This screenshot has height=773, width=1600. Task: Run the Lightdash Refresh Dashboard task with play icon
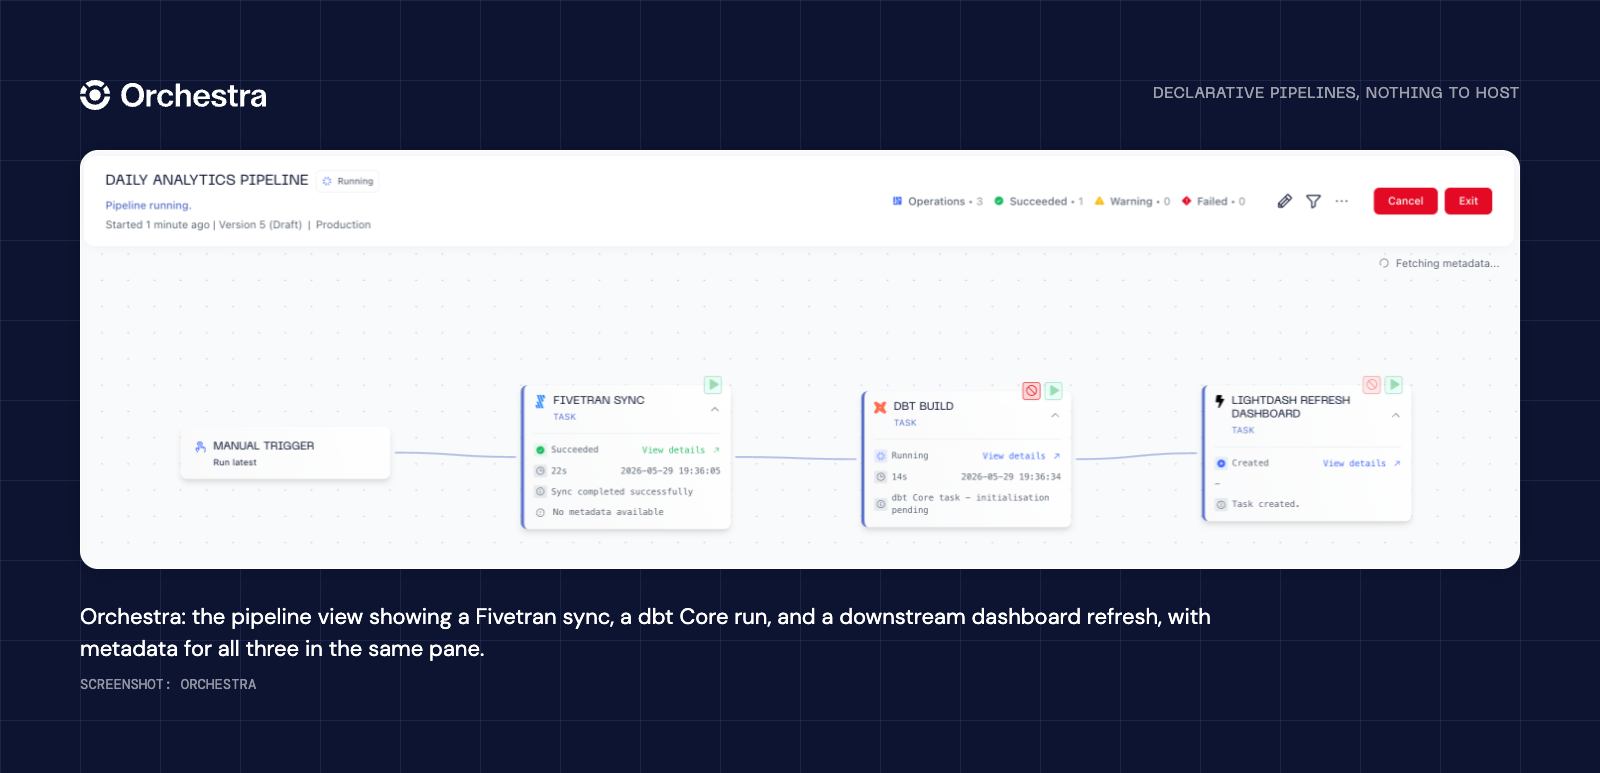pyautogui.click(x=1394, y=384)
